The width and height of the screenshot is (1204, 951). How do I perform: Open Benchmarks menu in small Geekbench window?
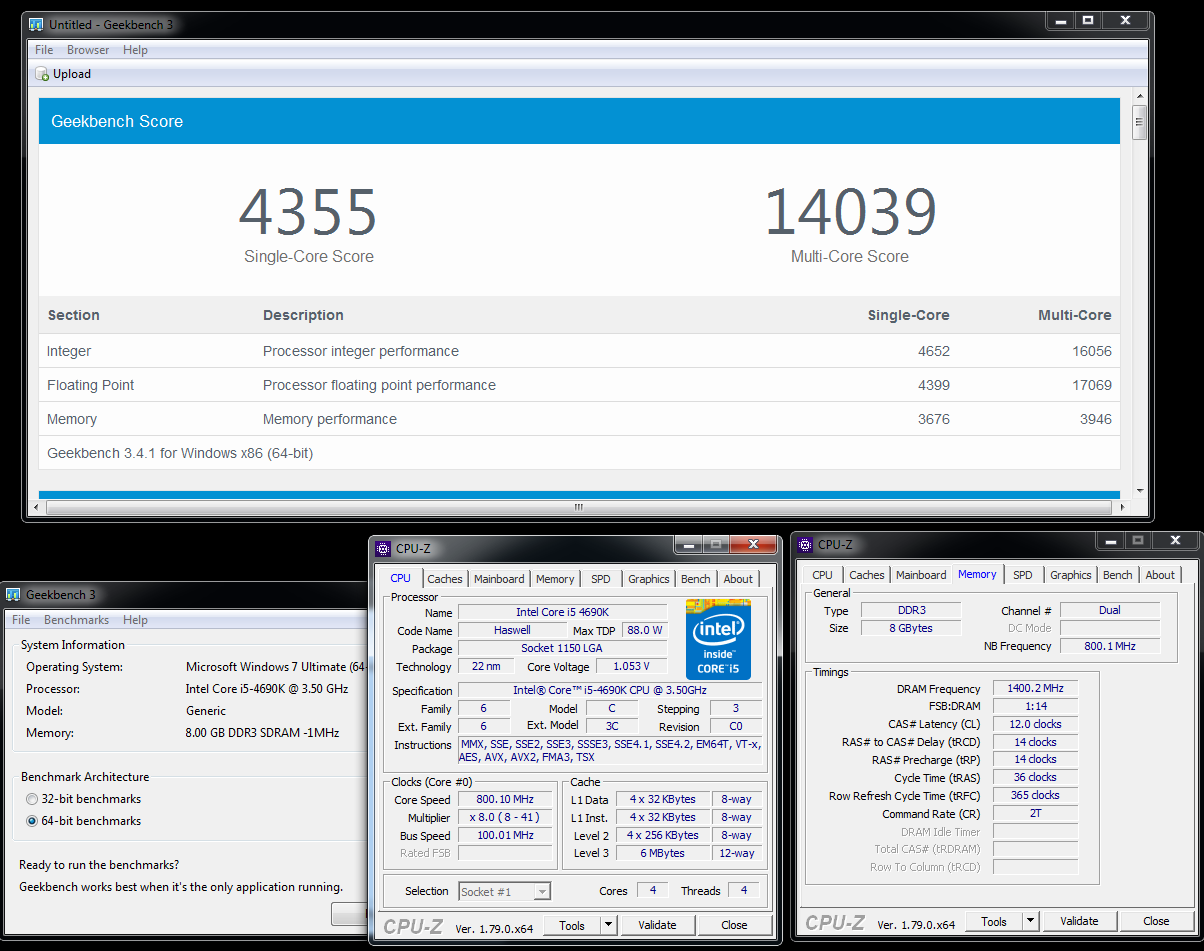click(77, 620)
